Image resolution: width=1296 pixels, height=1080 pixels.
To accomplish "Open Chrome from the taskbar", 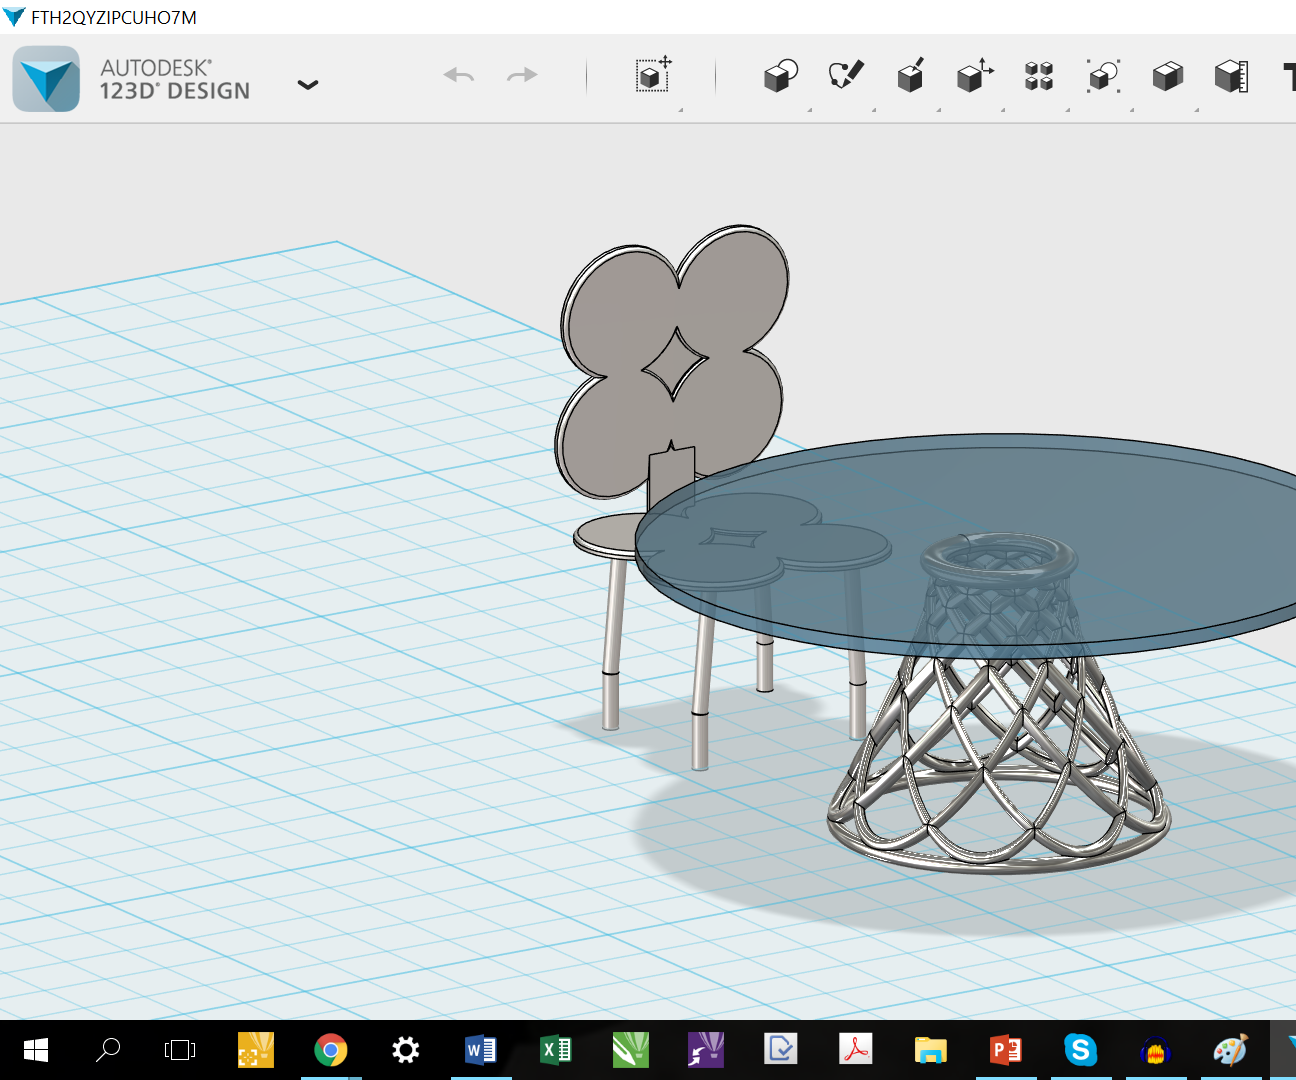I will (x=331, y=1050).
